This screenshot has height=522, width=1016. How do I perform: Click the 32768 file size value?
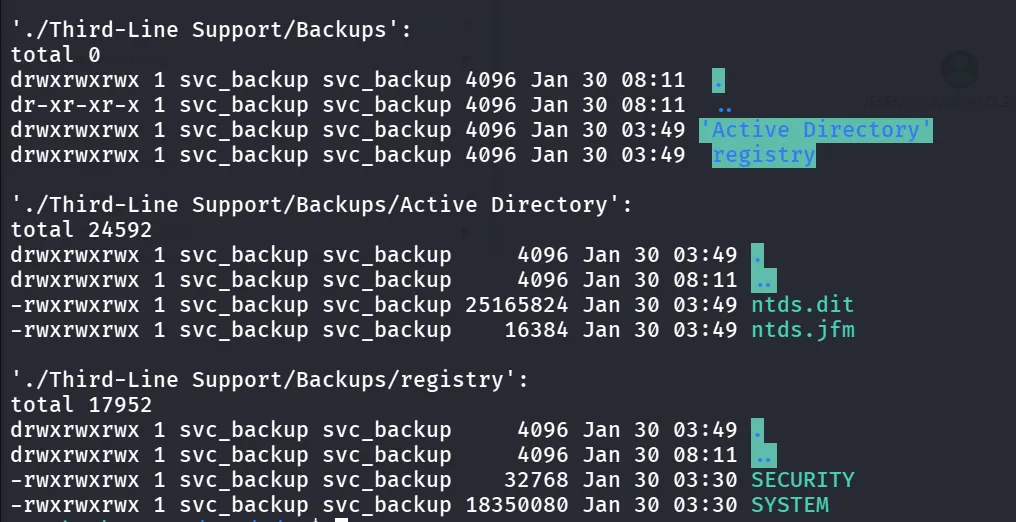pos(536,480)
